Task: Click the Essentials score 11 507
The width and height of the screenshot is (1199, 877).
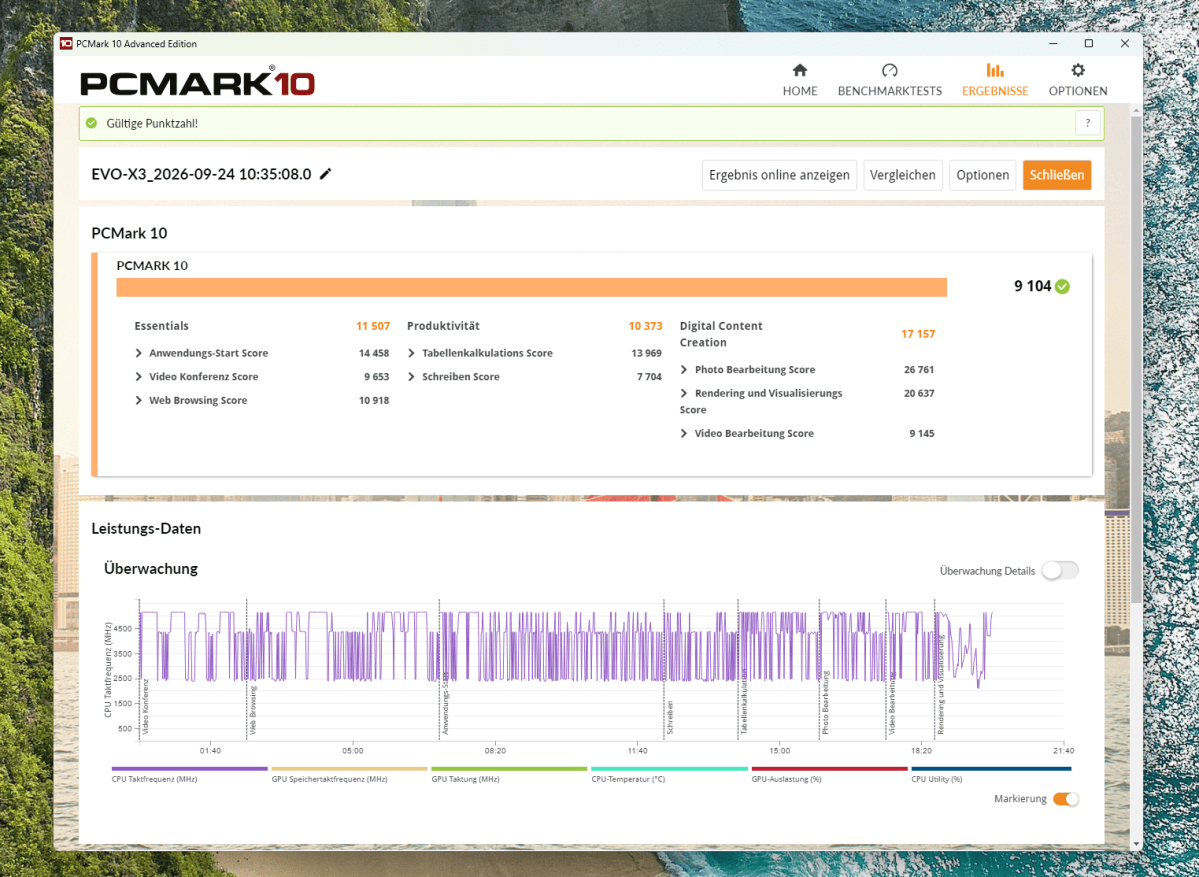Action: (373, 326)
